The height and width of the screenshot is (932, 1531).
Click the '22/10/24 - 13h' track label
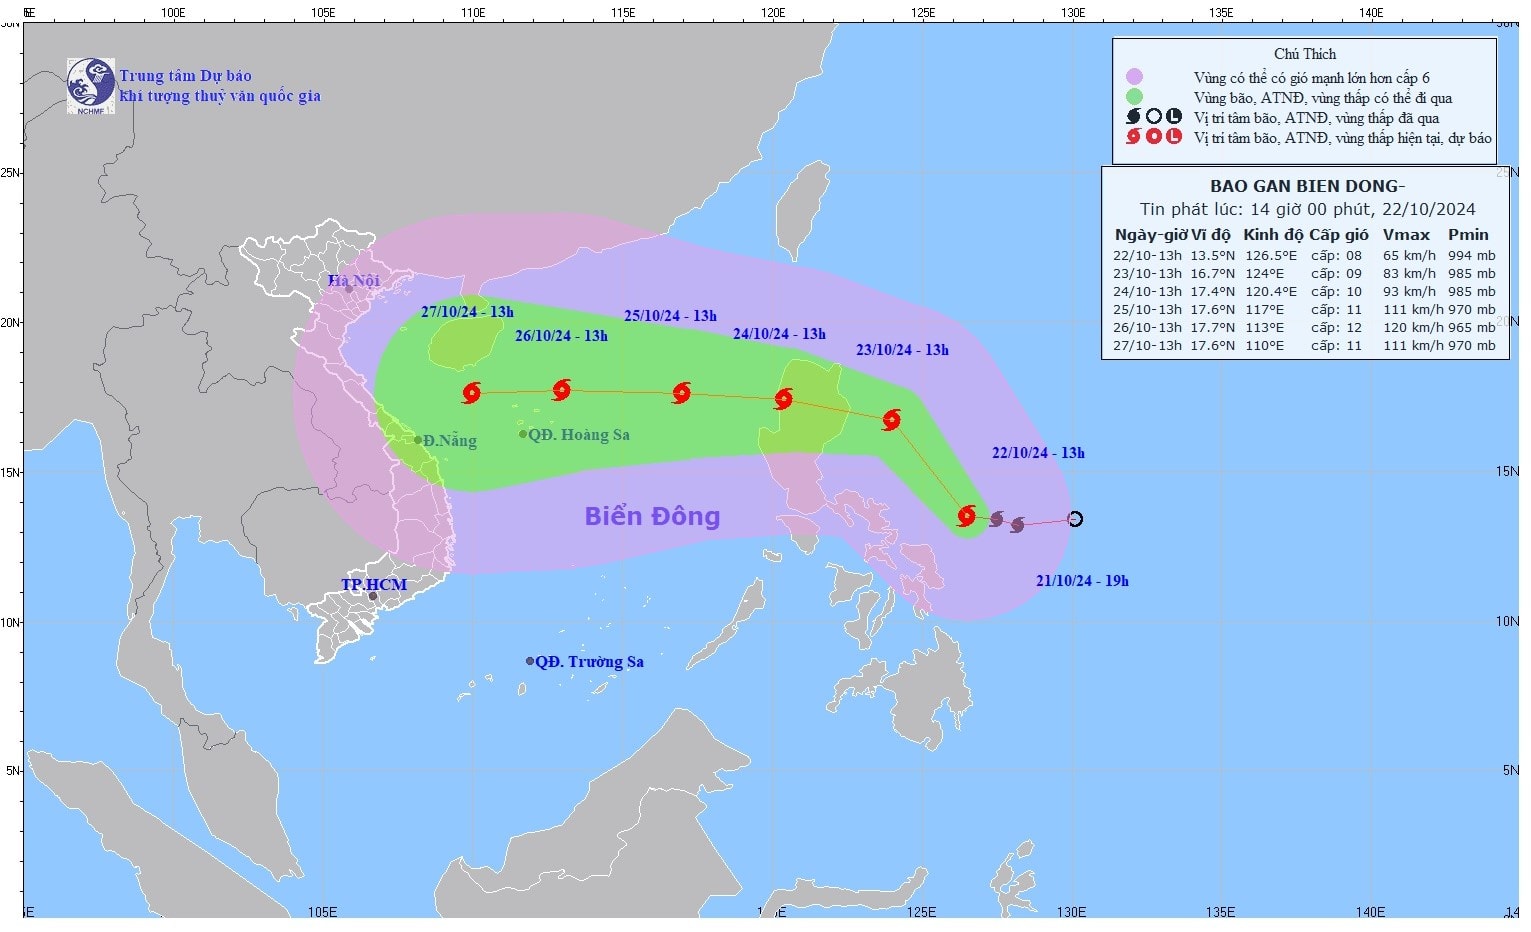click(x=1038, y=453)
